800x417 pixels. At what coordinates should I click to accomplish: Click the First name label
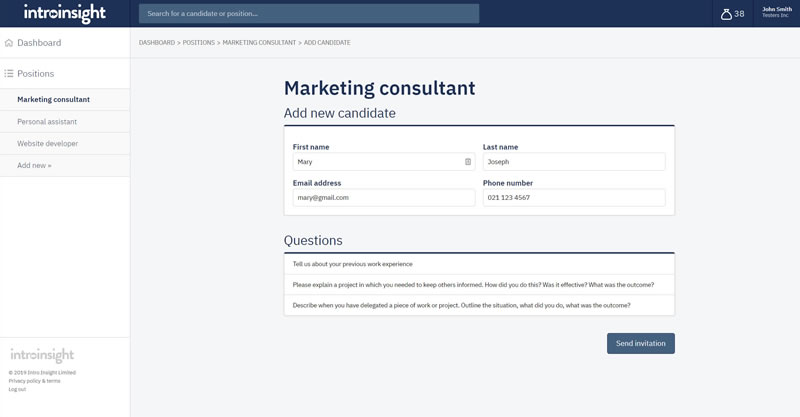tap(311, 147)
